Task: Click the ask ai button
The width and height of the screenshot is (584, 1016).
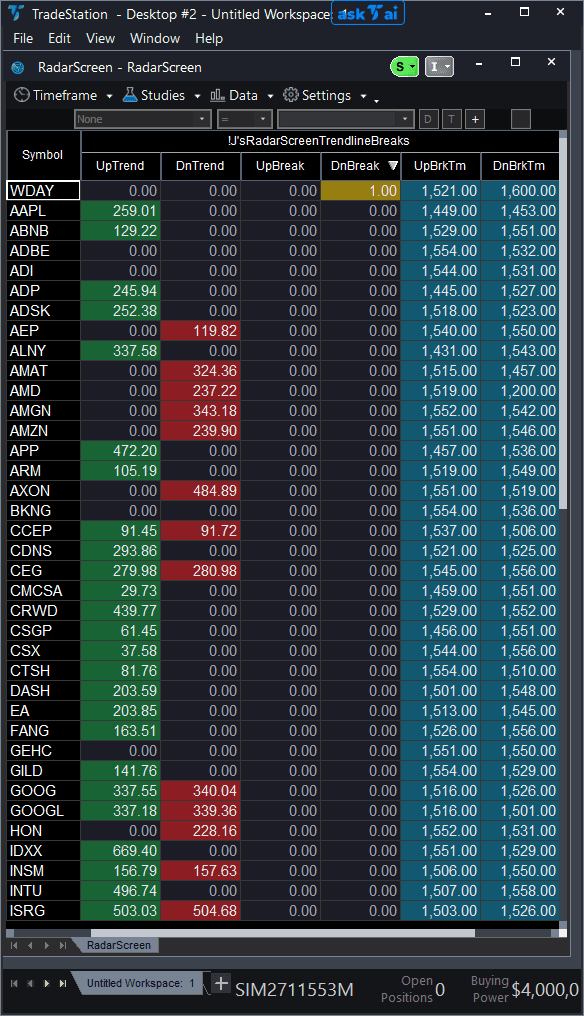Action: coord(367,13)
